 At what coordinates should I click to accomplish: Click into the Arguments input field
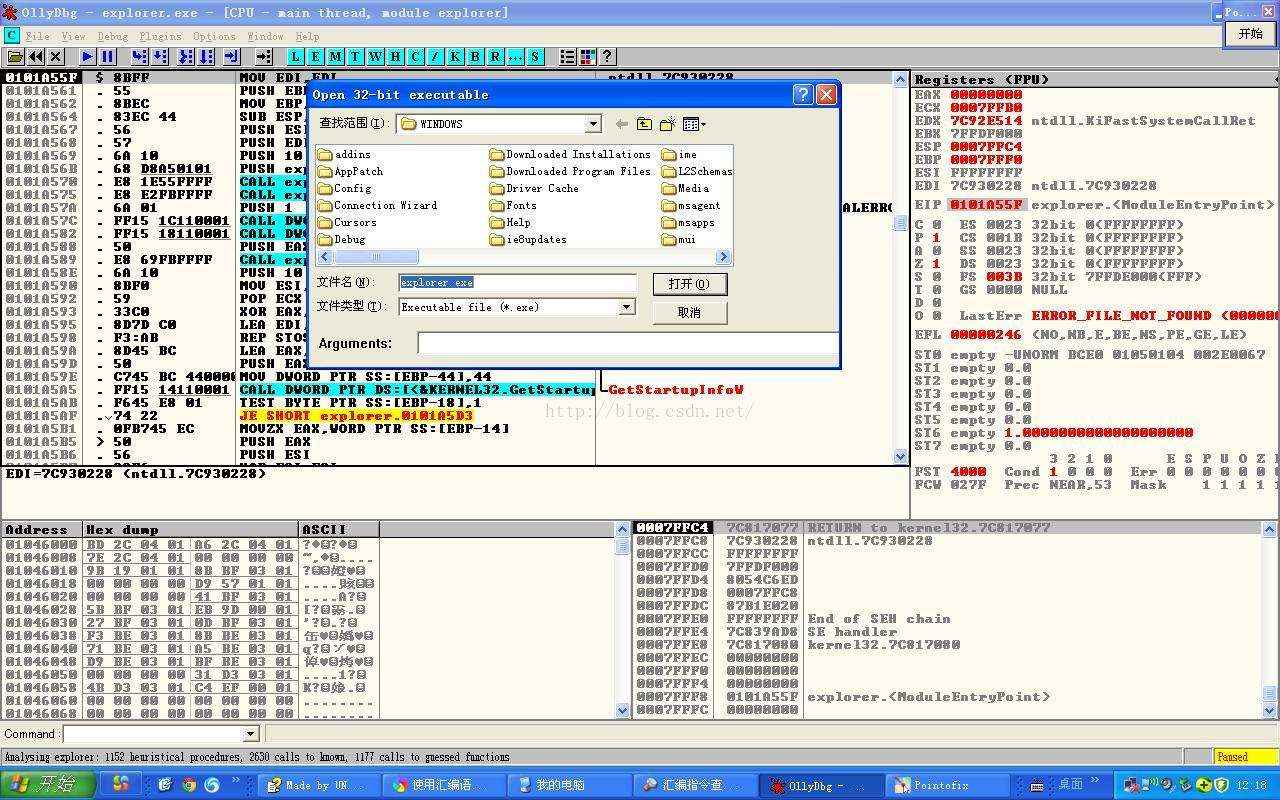coord(626,343)
